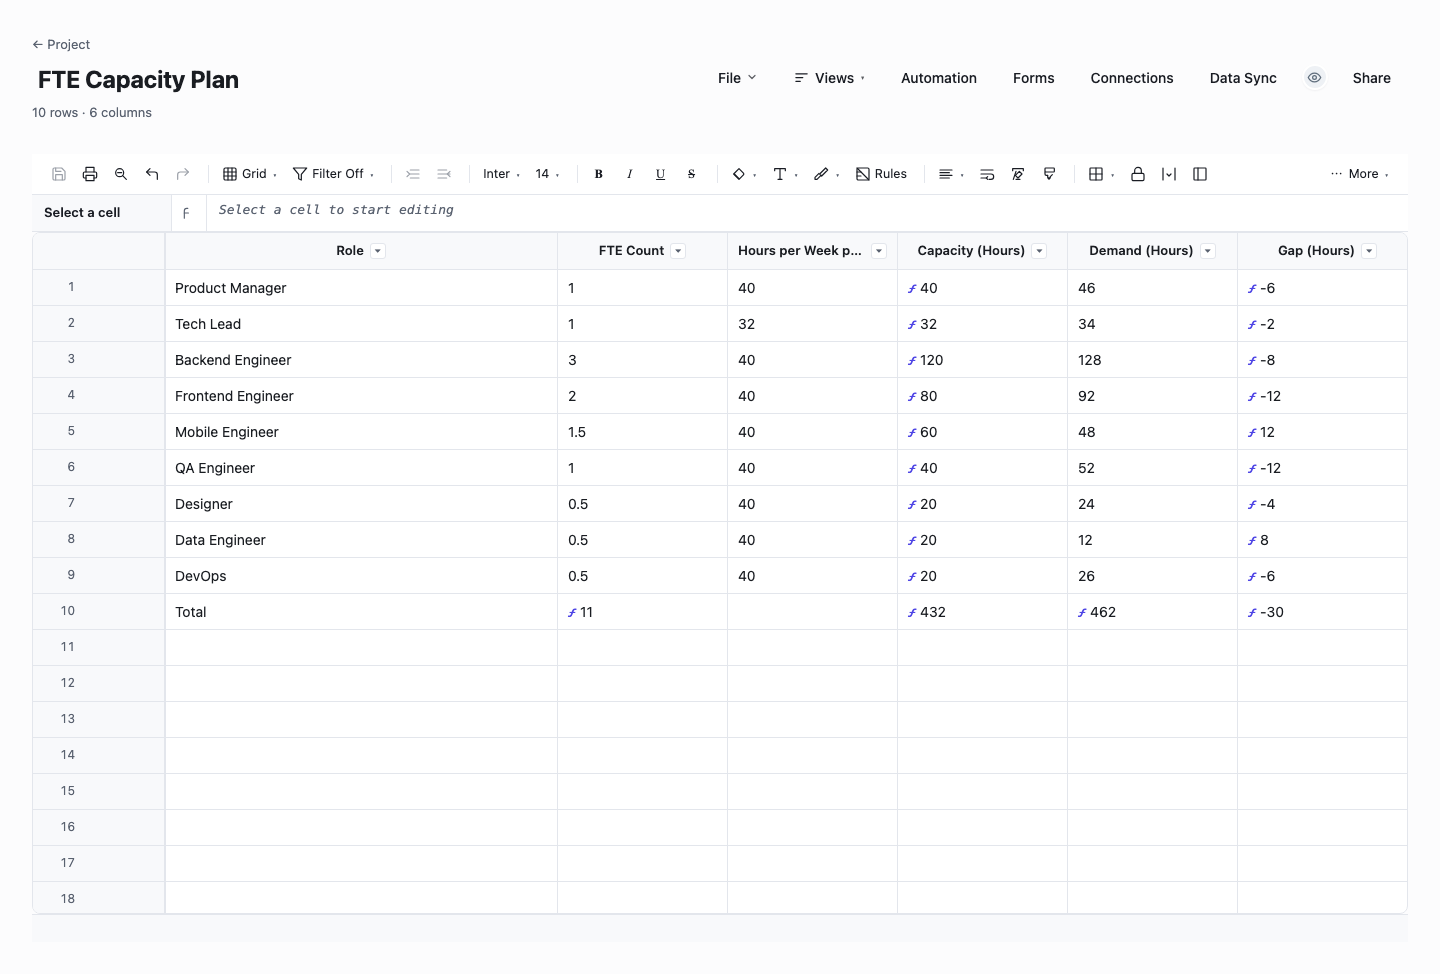
Task: Open the font size 14 dropdown
Action: (x=547, y=174)
